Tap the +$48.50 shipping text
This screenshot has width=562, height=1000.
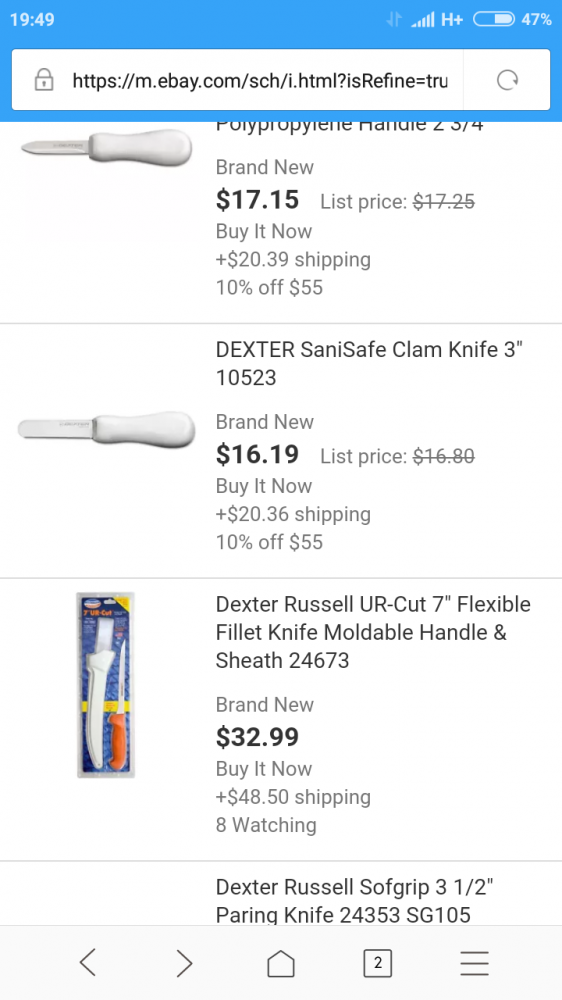[293, 797]
